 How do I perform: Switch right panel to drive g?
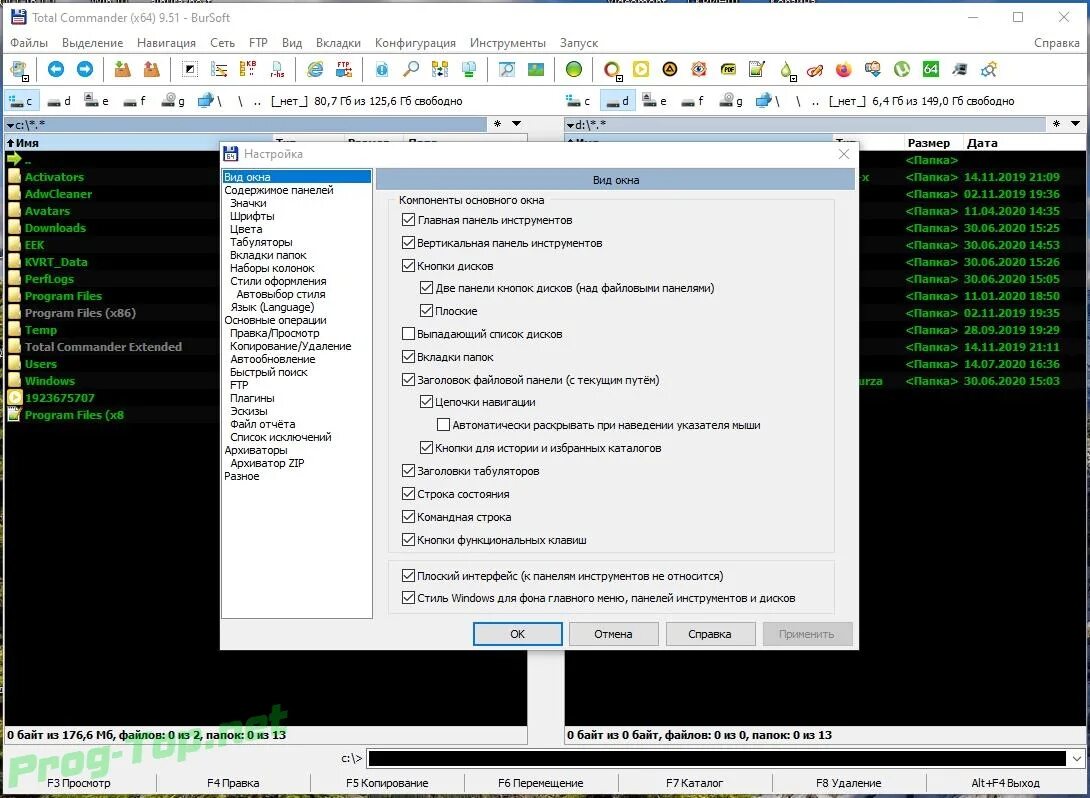tap(729, 101)
